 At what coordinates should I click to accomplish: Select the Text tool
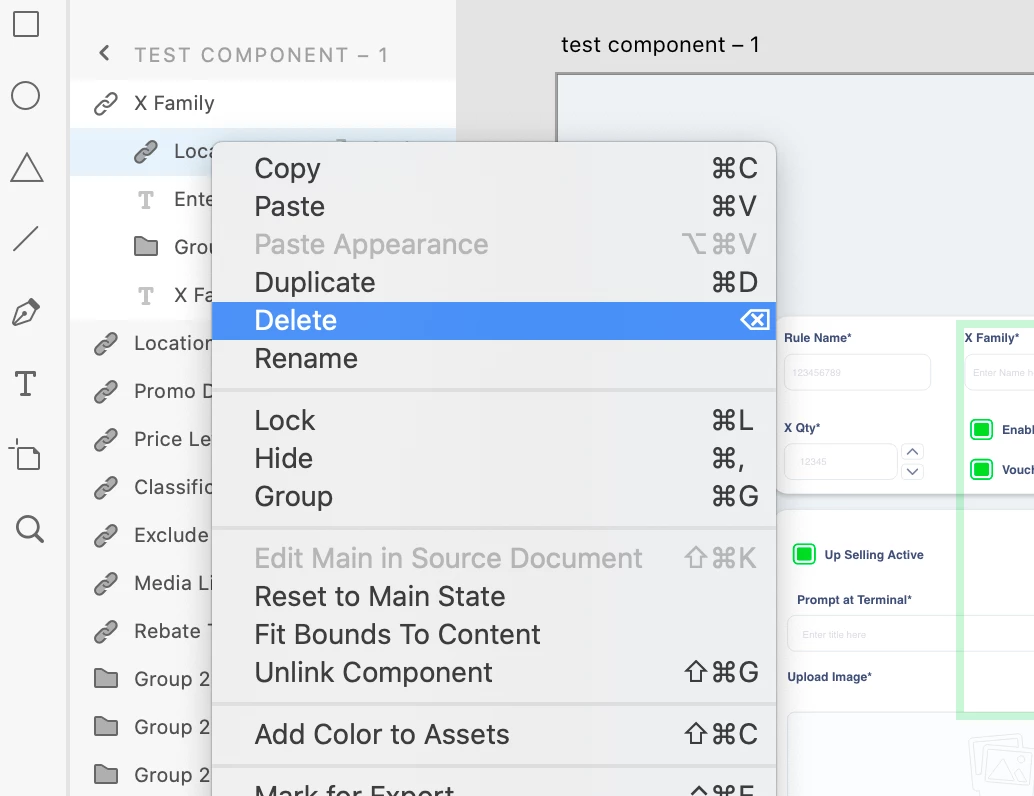(x=26, y=383)
